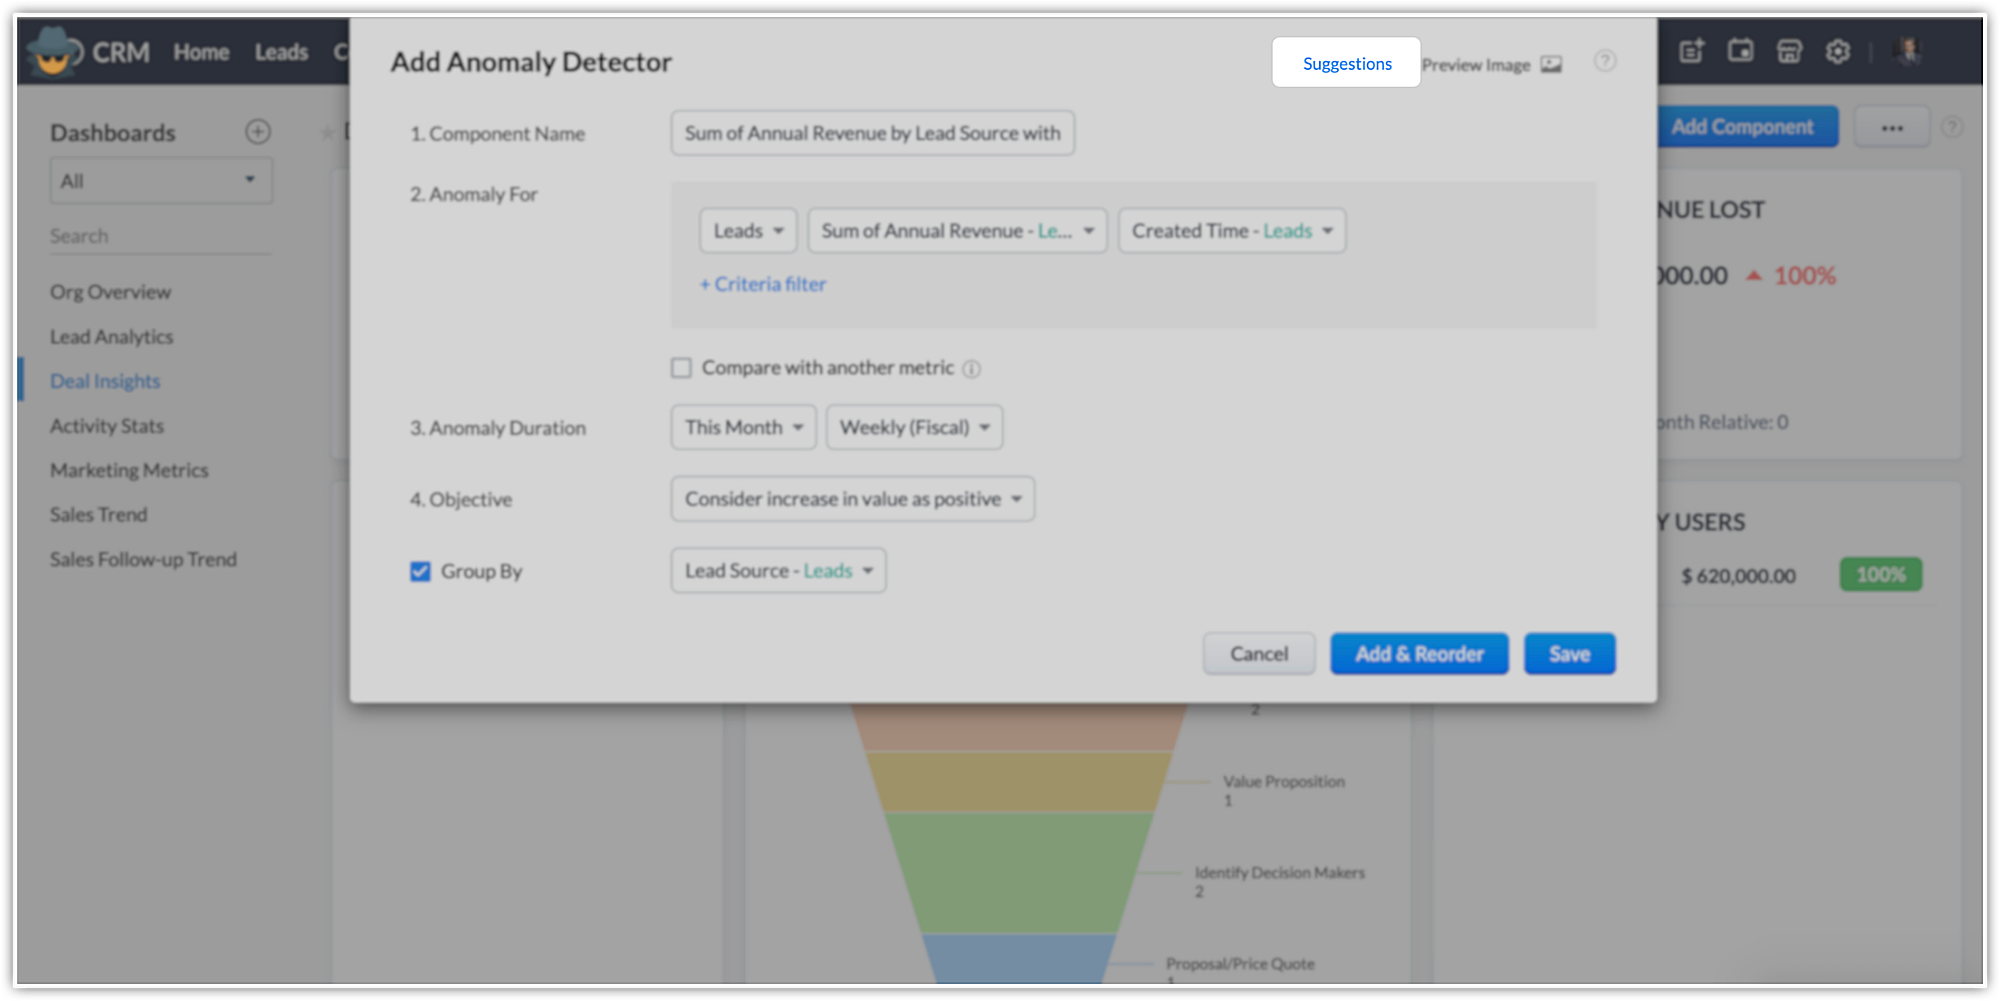Screen dimensions: 2000x1001
Task: Open Lead Analytics dashboard
Action: tap(111, 337)
